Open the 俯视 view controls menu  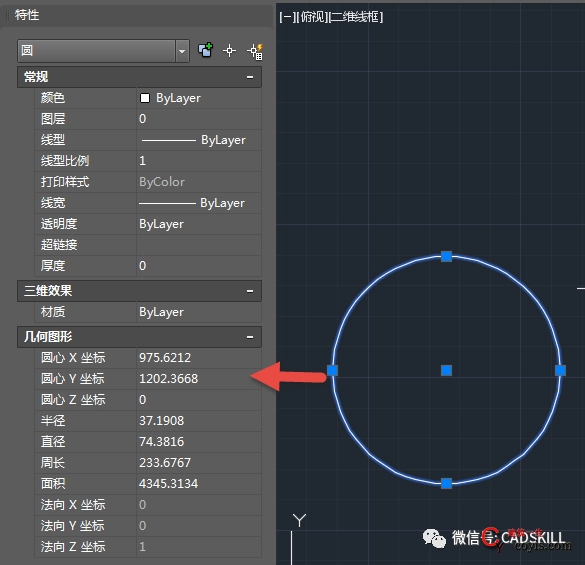tap(313, 17)
